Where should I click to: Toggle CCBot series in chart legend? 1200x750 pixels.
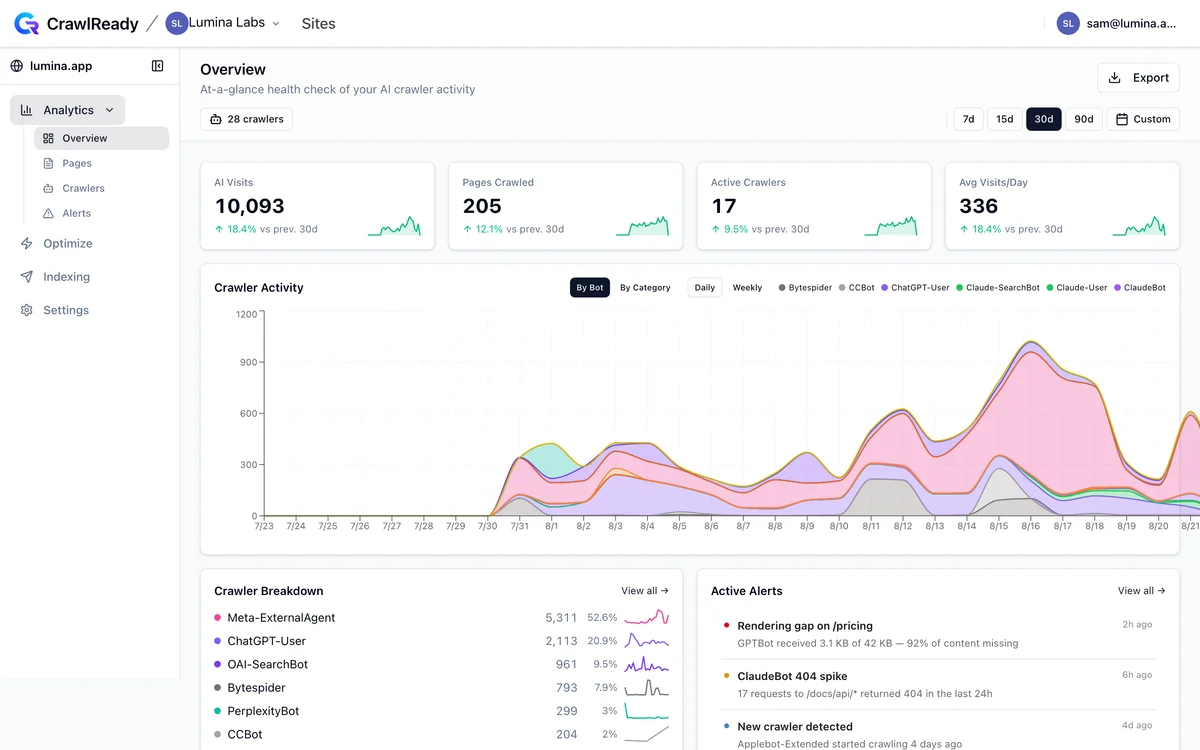click(x=857, y=287)
